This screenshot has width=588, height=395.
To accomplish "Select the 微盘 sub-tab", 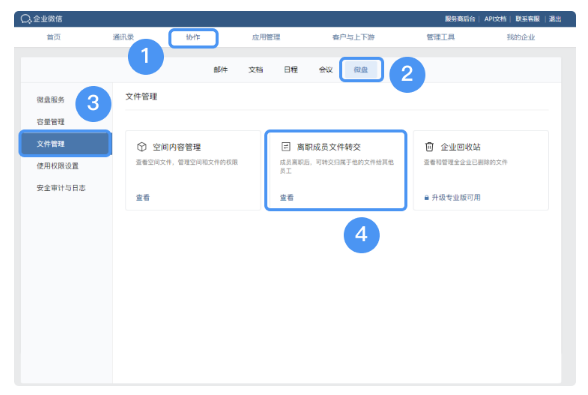I will 361,69.
